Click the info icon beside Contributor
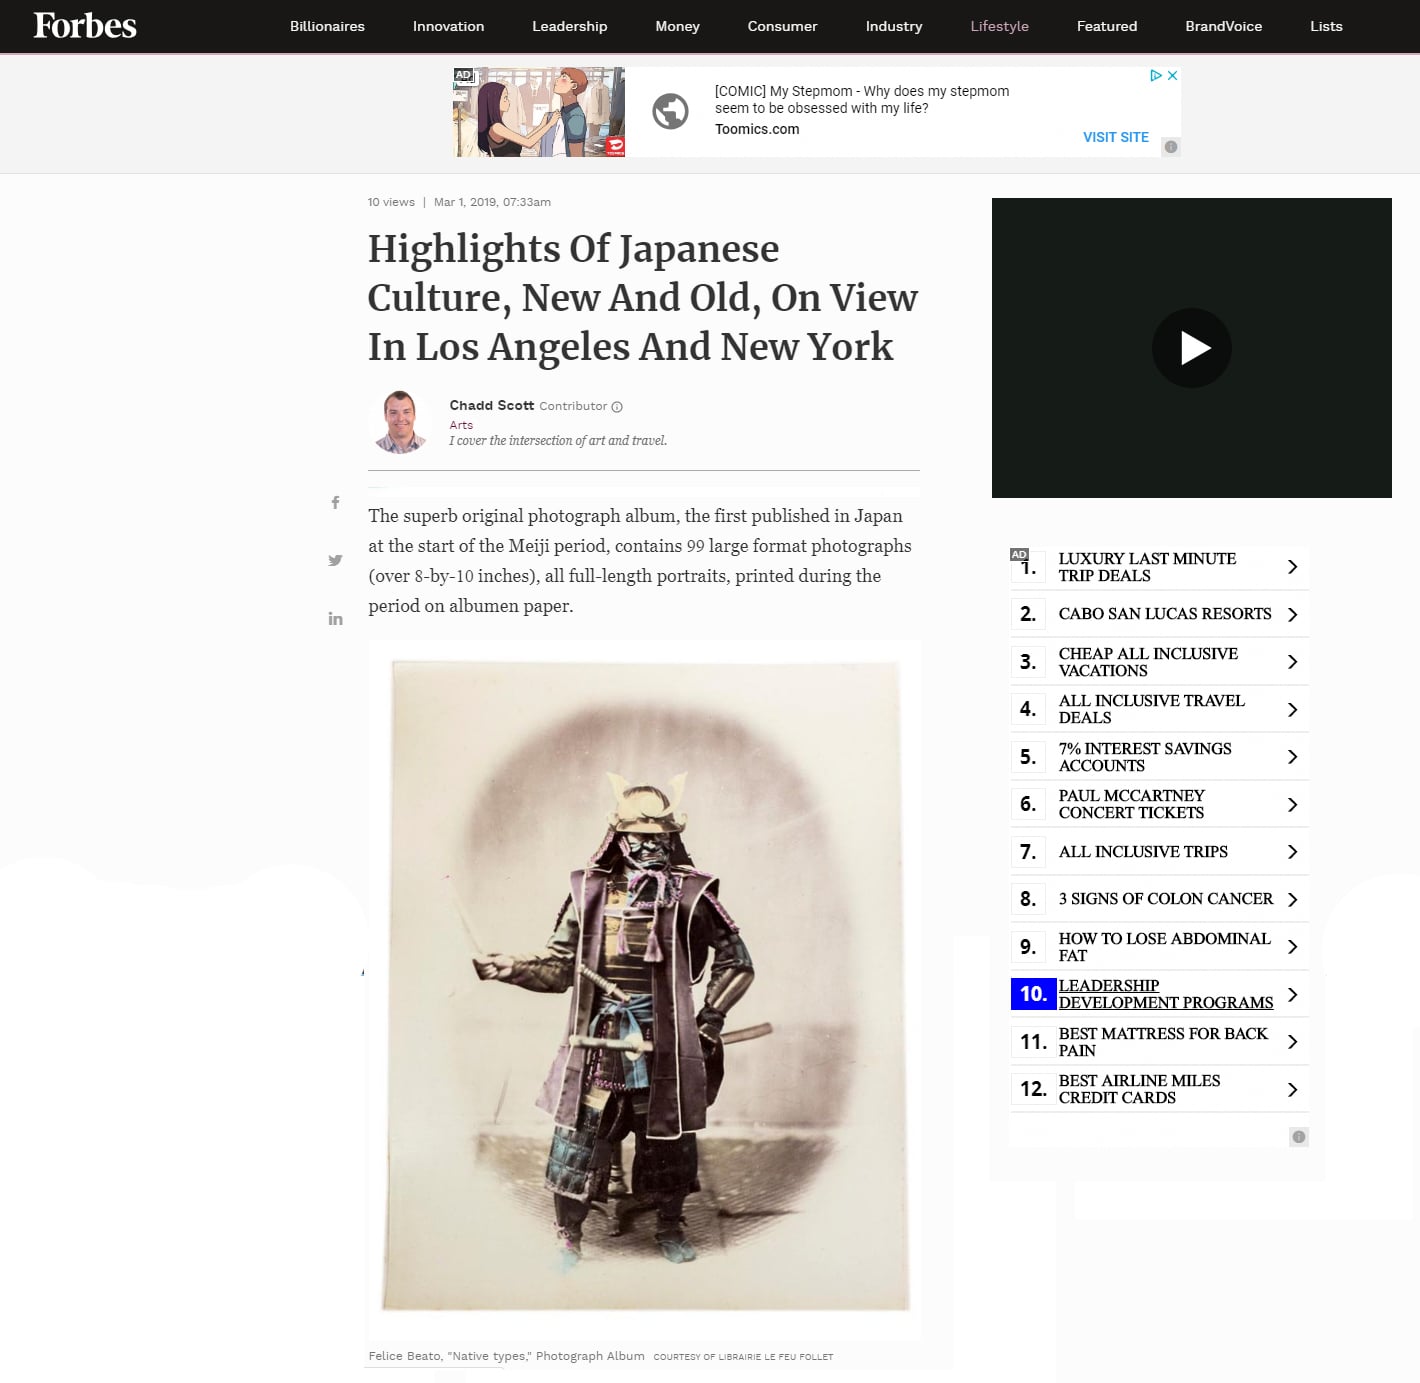 [x=617, y=407]
